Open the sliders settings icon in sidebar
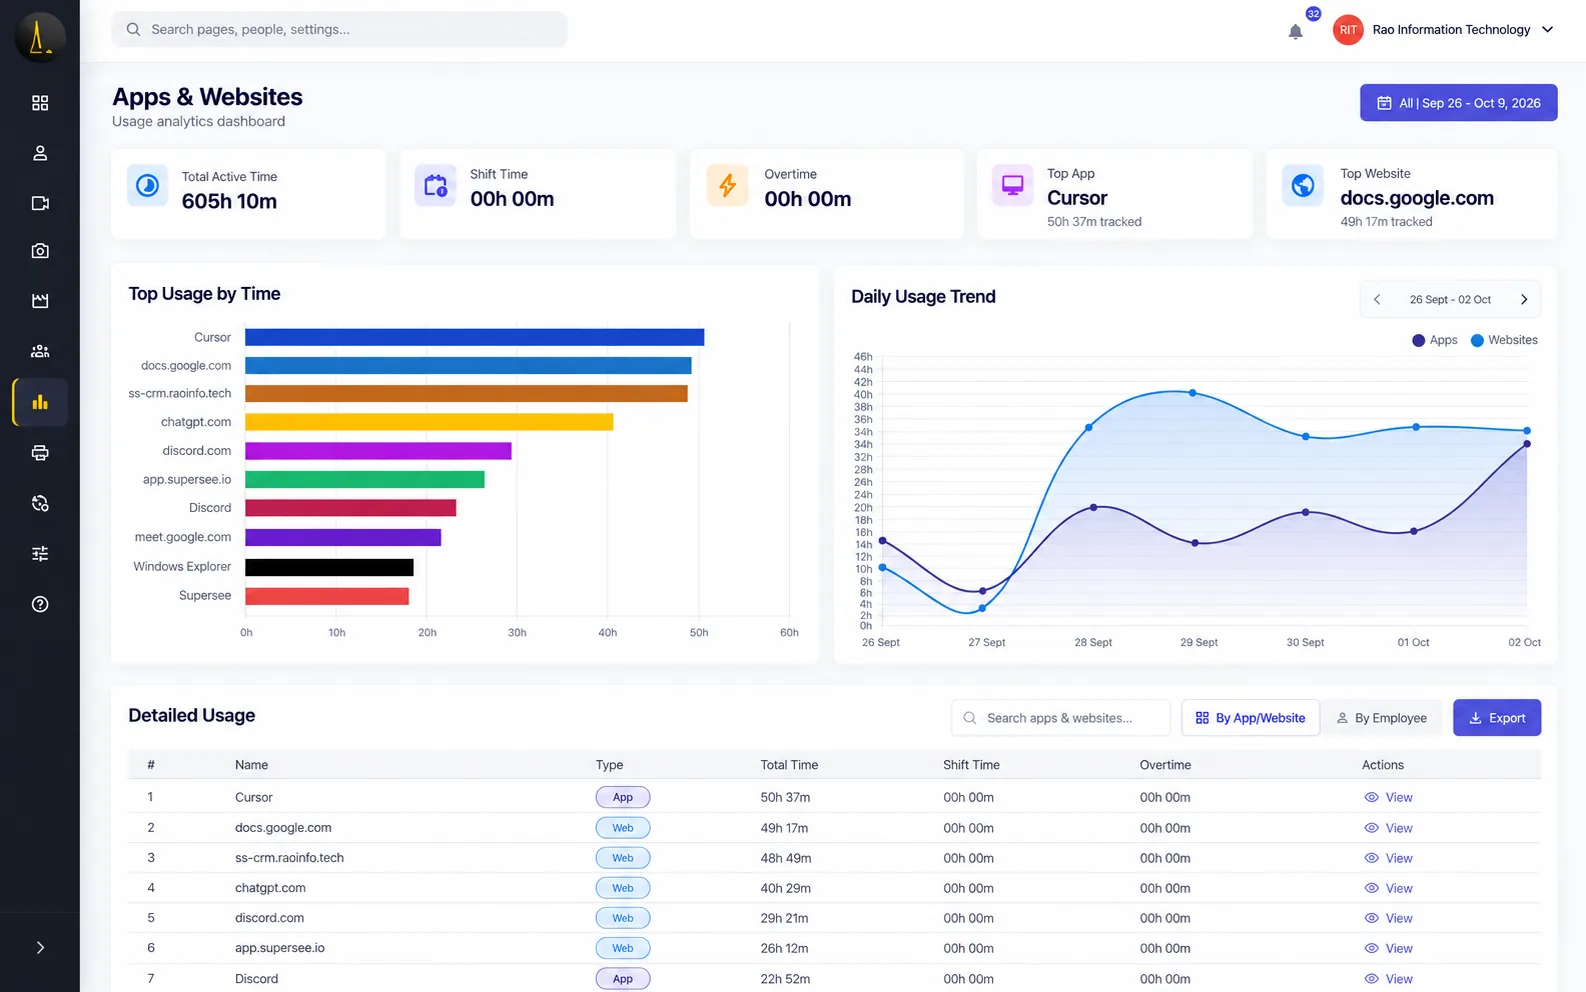 (x=40, y=553)
